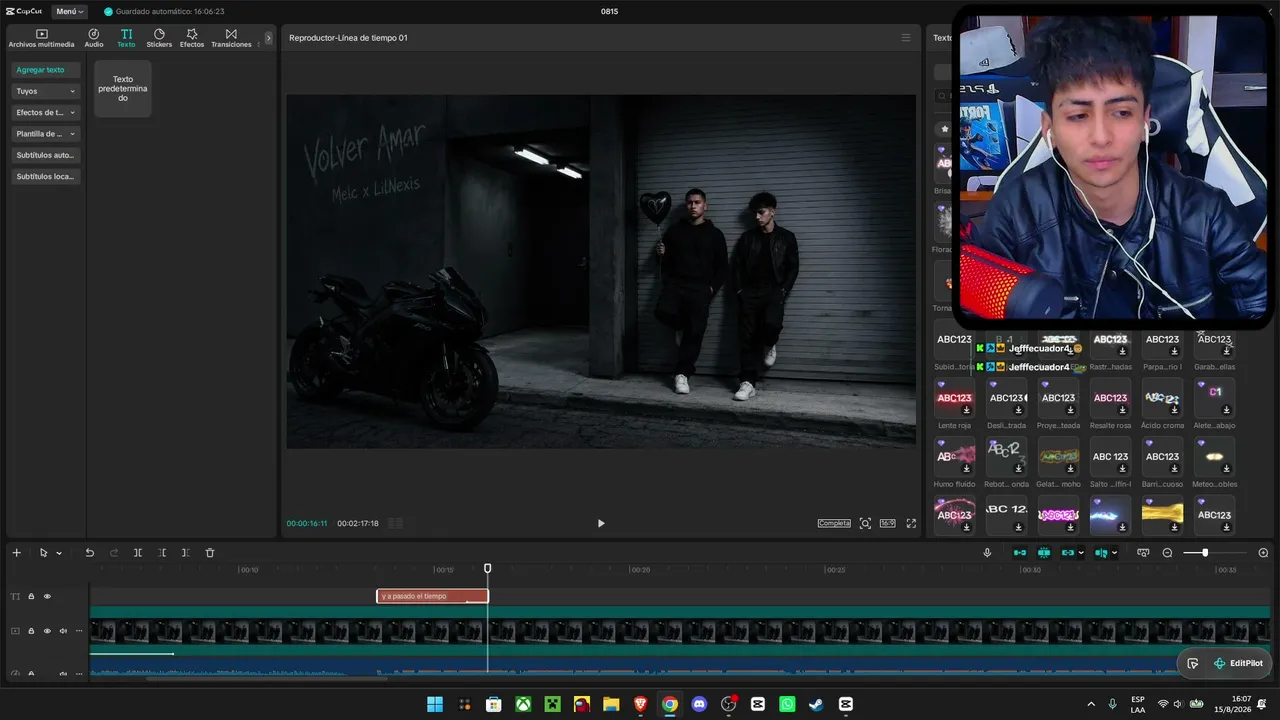
Task: Choose the selection pointer tool
Action: [x=43, y=553]
